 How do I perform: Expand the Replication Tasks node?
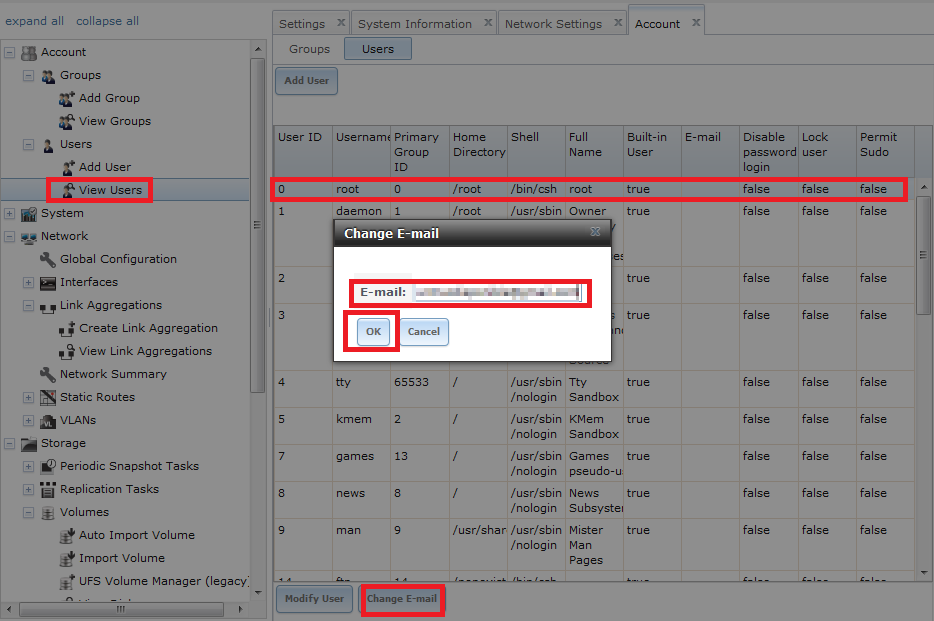[29, 489]
